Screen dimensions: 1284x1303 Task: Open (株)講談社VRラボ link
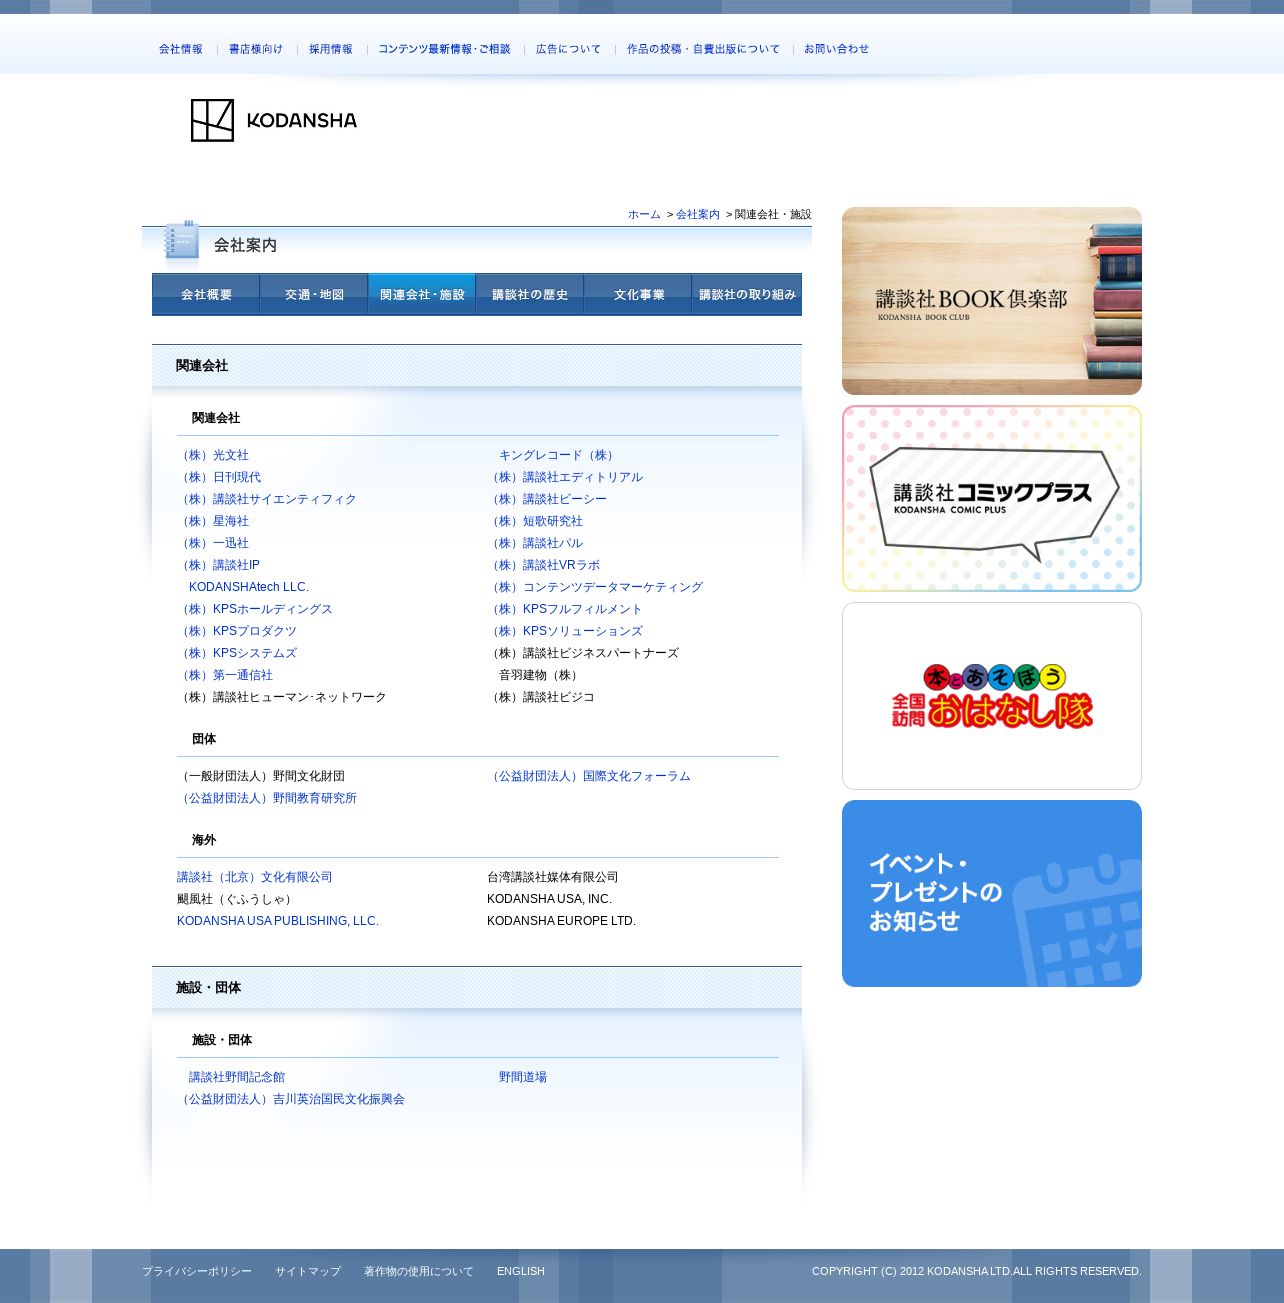544,565
